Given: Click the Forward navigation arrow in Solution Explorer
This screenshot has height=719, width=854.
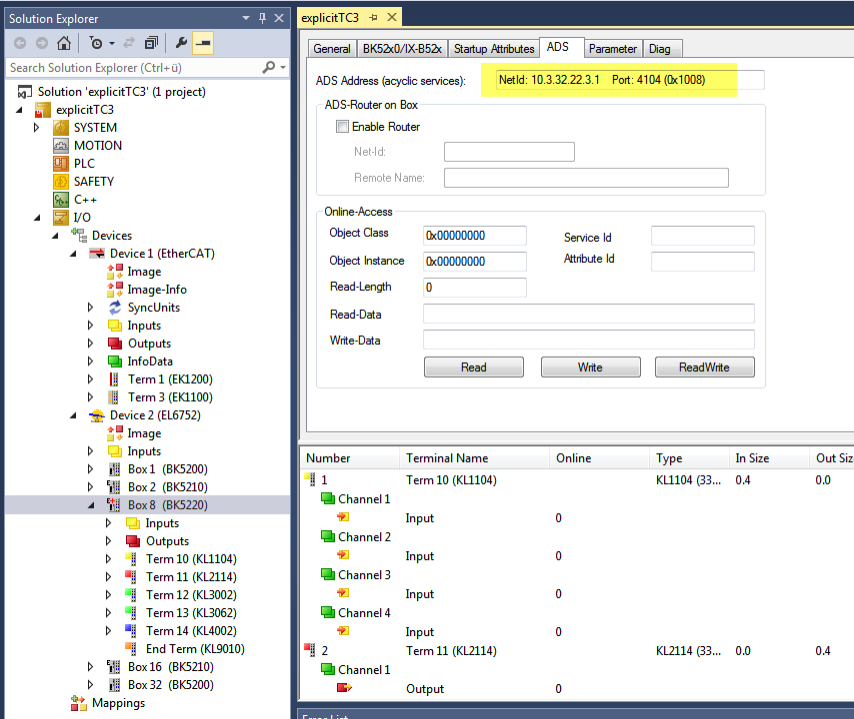Looking at the screenshot, I should tap(41, 43).
